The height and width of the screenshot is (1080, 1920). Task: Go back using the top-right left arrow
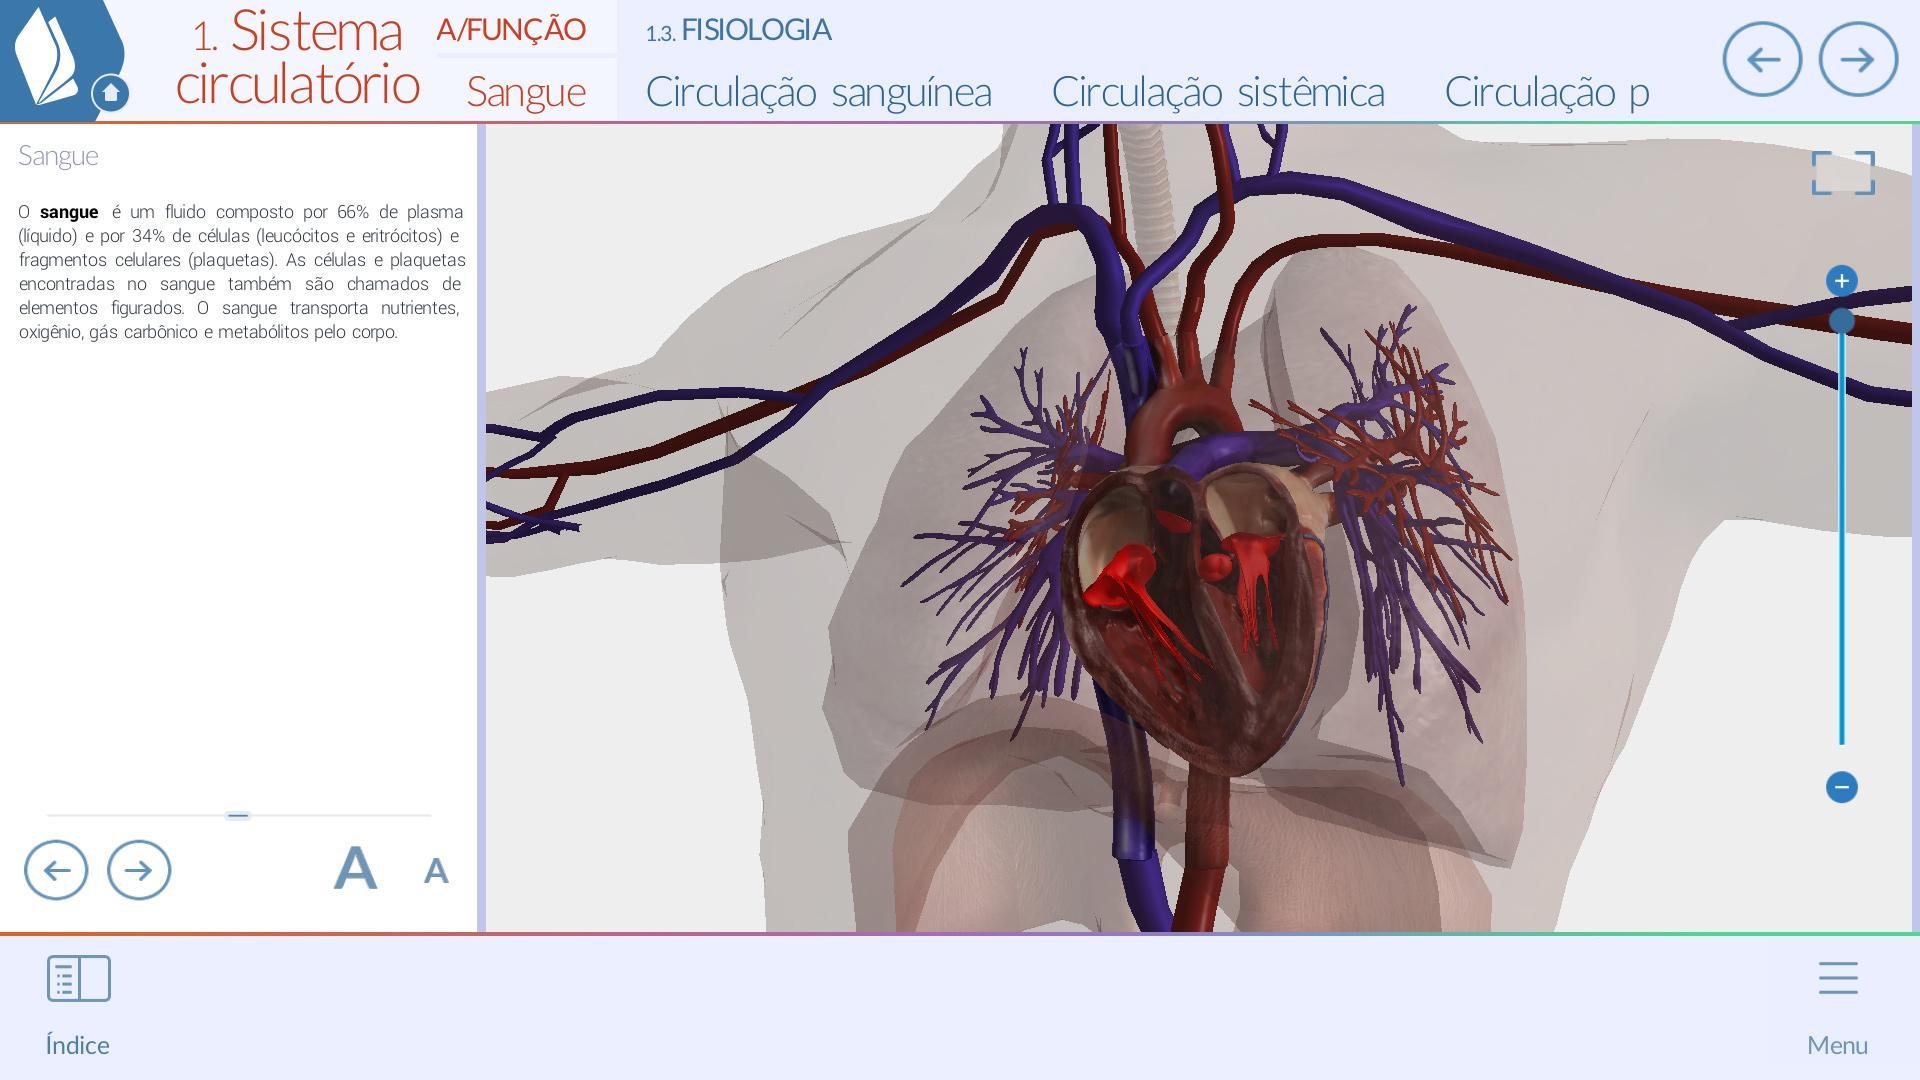pos(1763,60)
